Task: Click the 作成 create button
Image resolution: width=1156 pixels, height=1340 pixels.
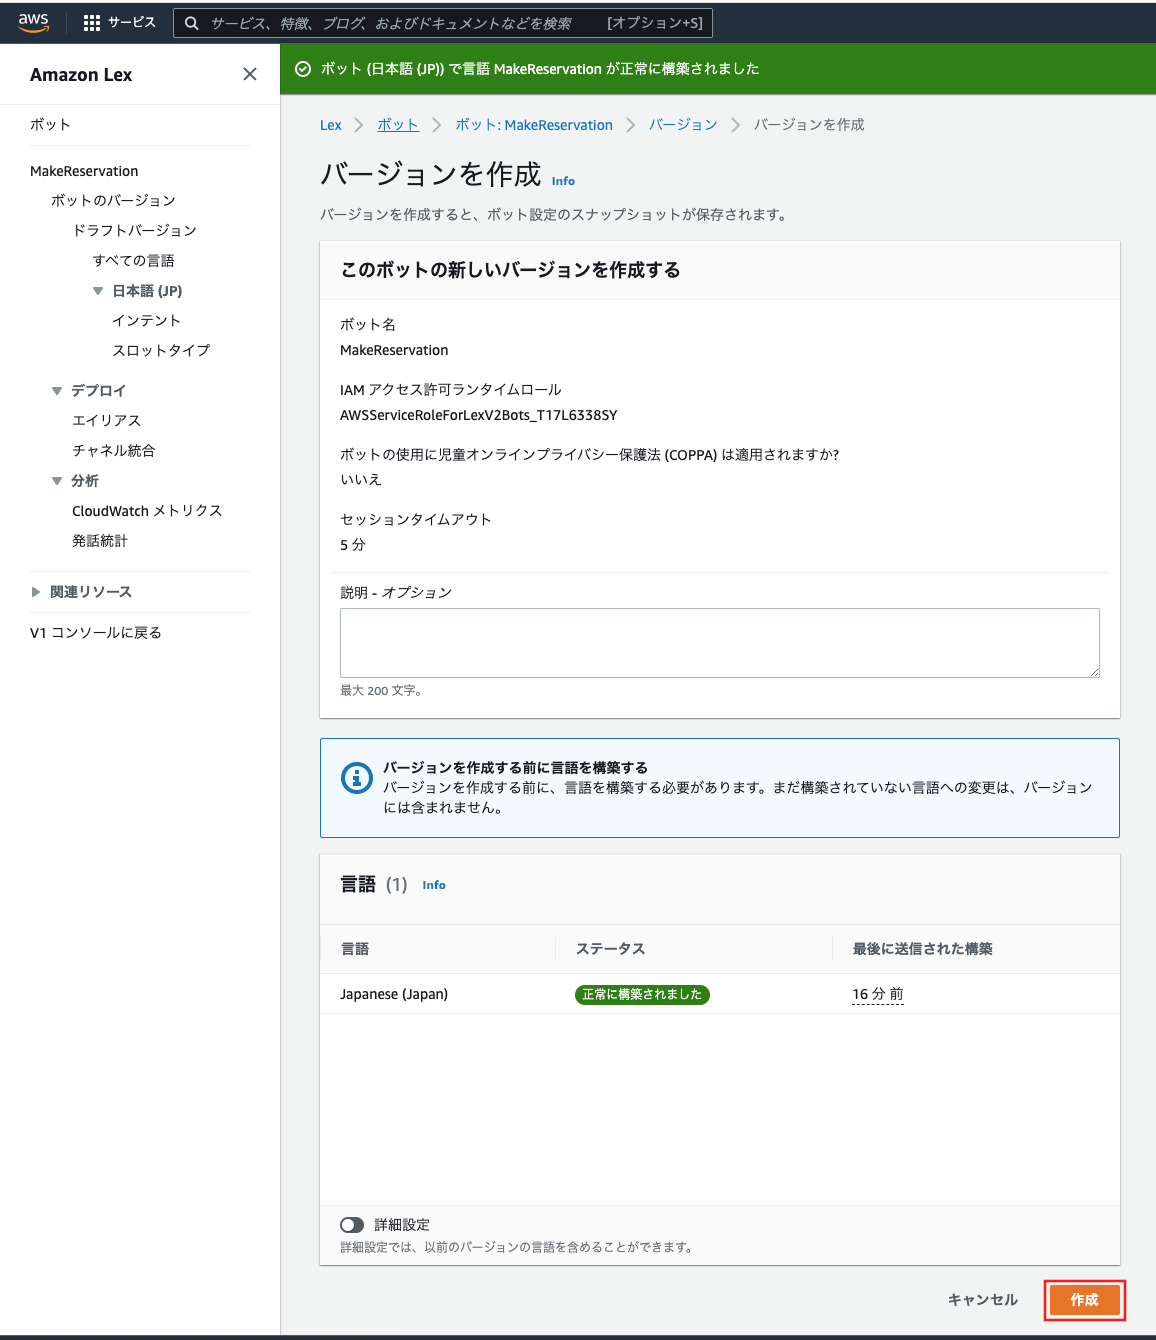Action: tap(1085, 1300)
